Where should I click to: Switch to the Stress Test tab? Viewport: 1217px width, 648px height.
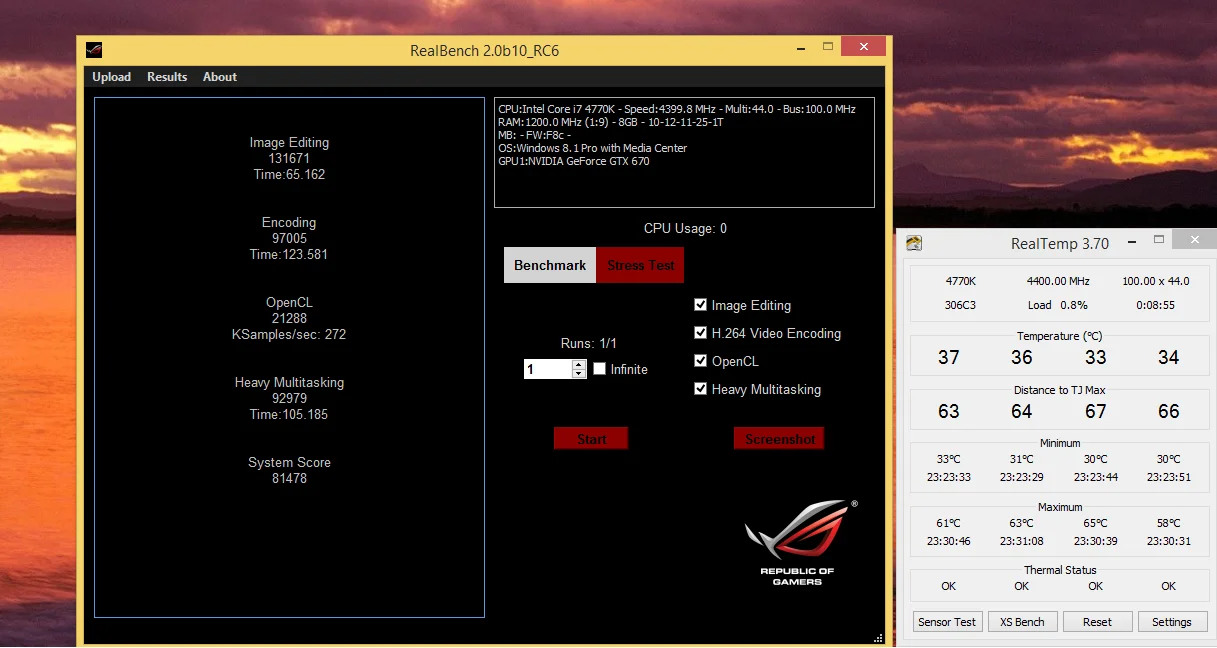640,265
